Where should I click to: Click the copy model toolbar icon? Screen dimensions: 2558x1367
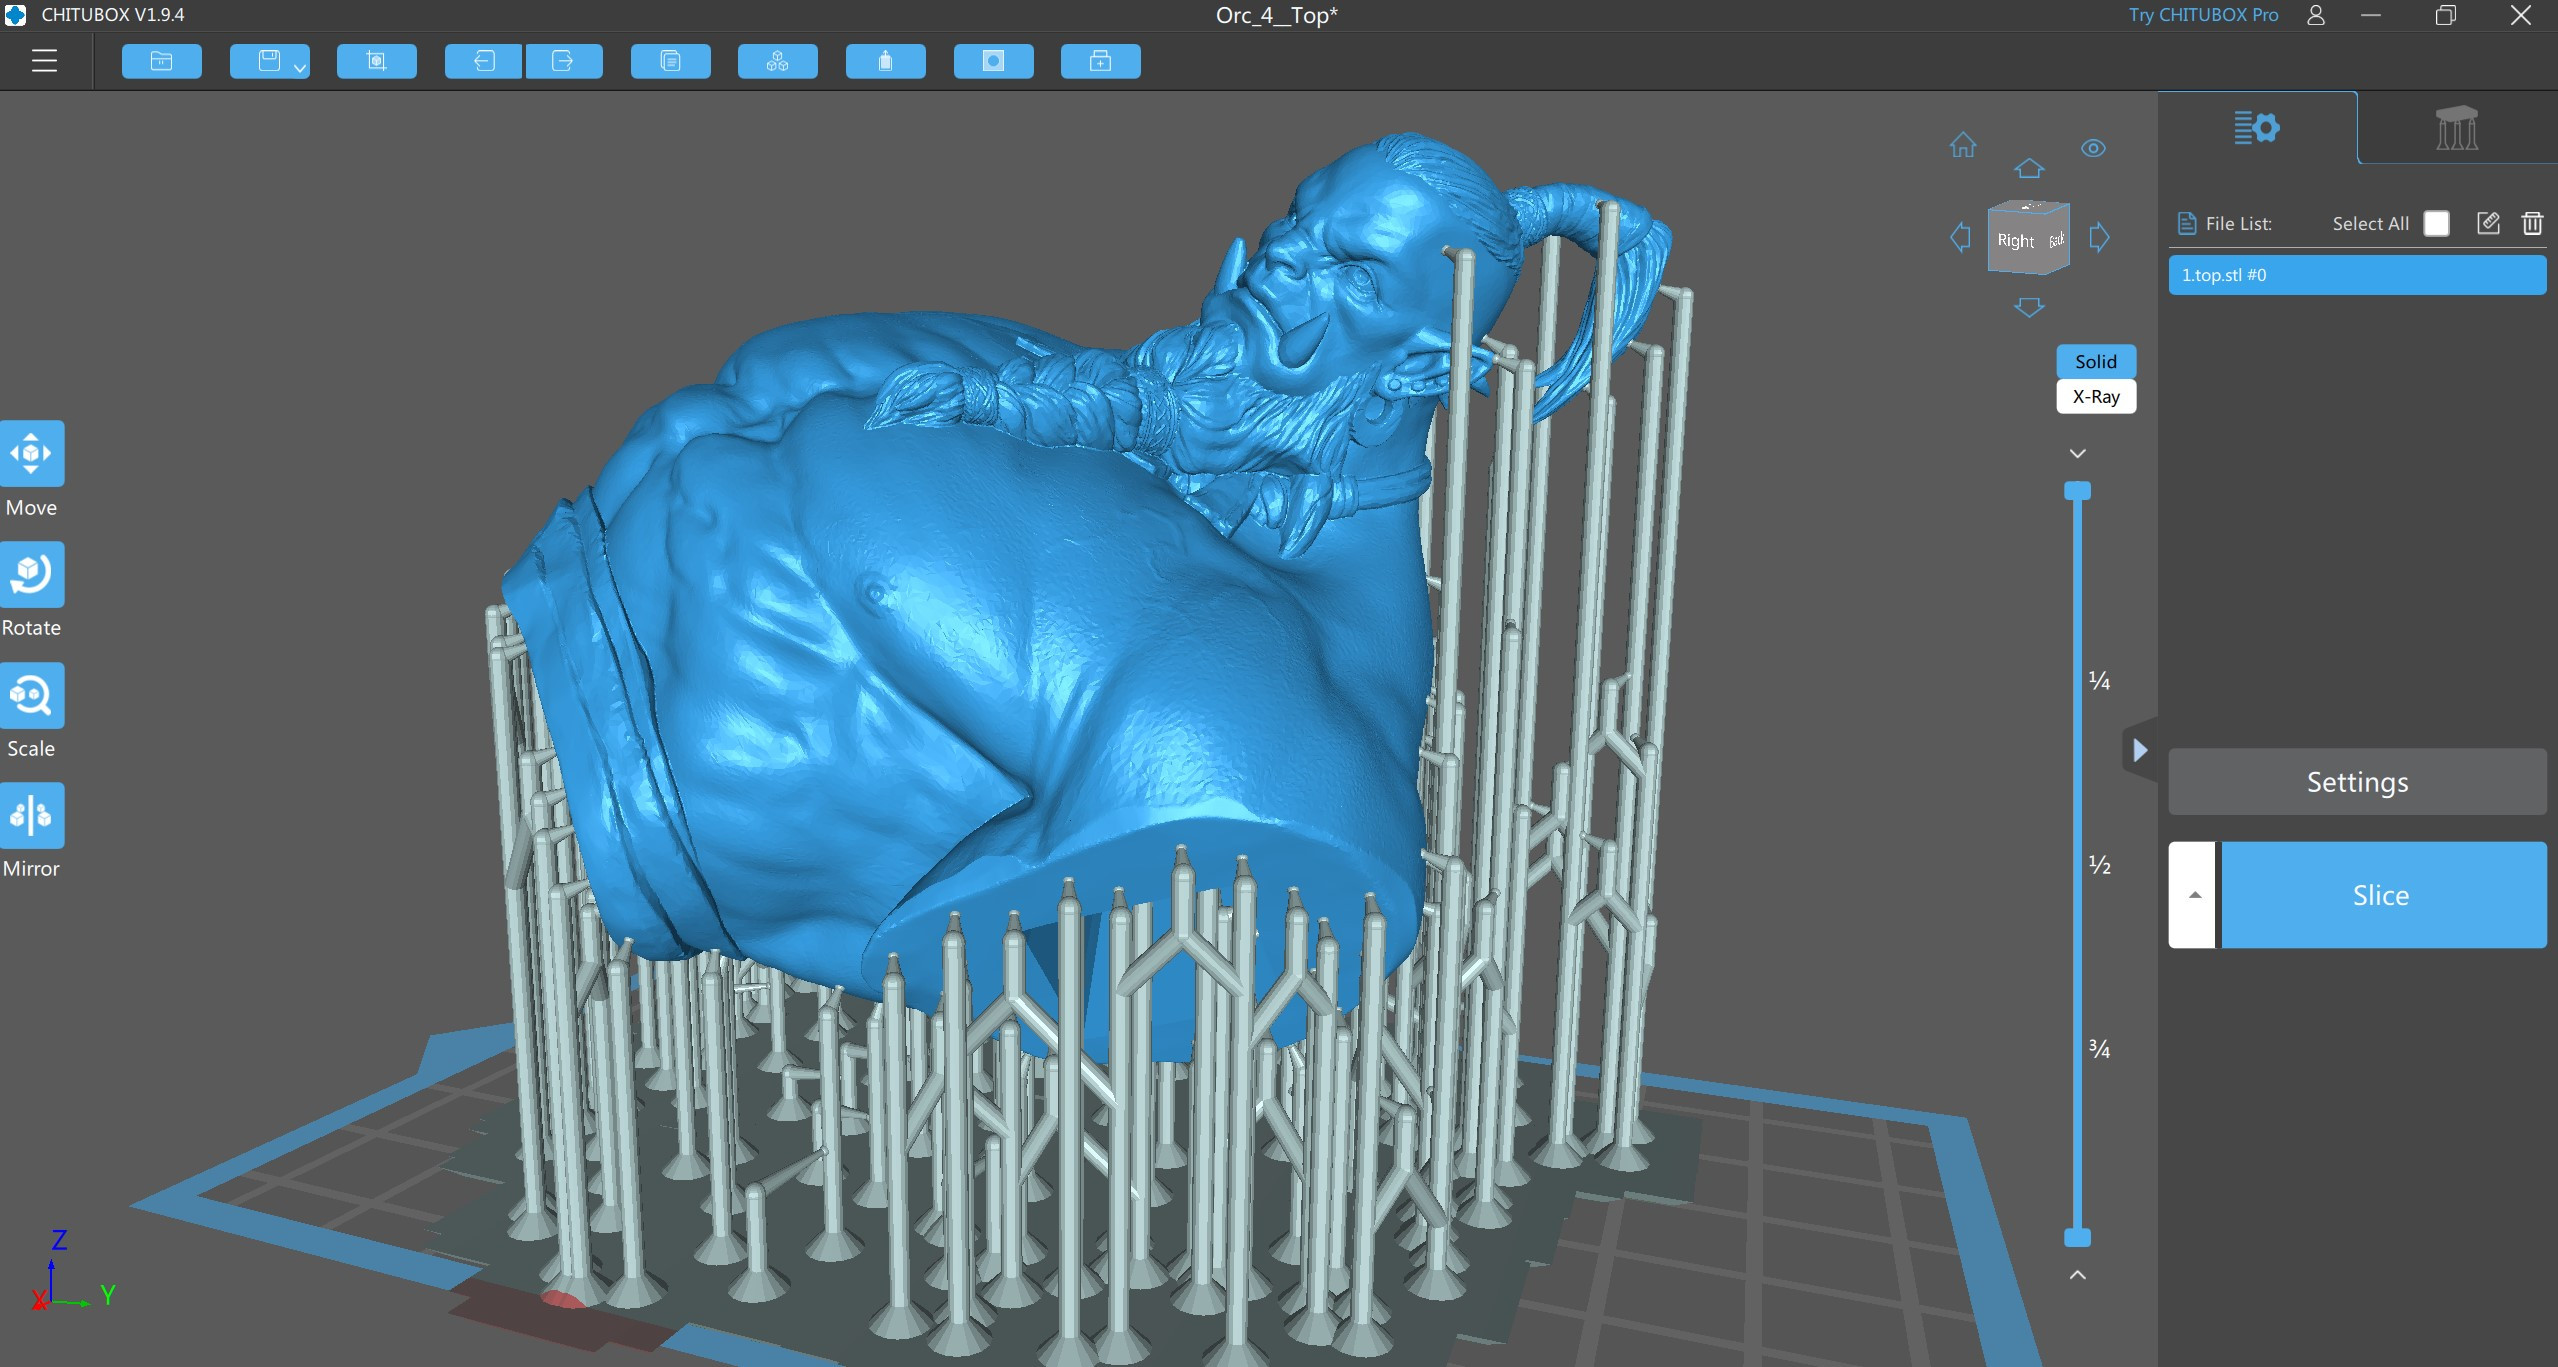671,61
